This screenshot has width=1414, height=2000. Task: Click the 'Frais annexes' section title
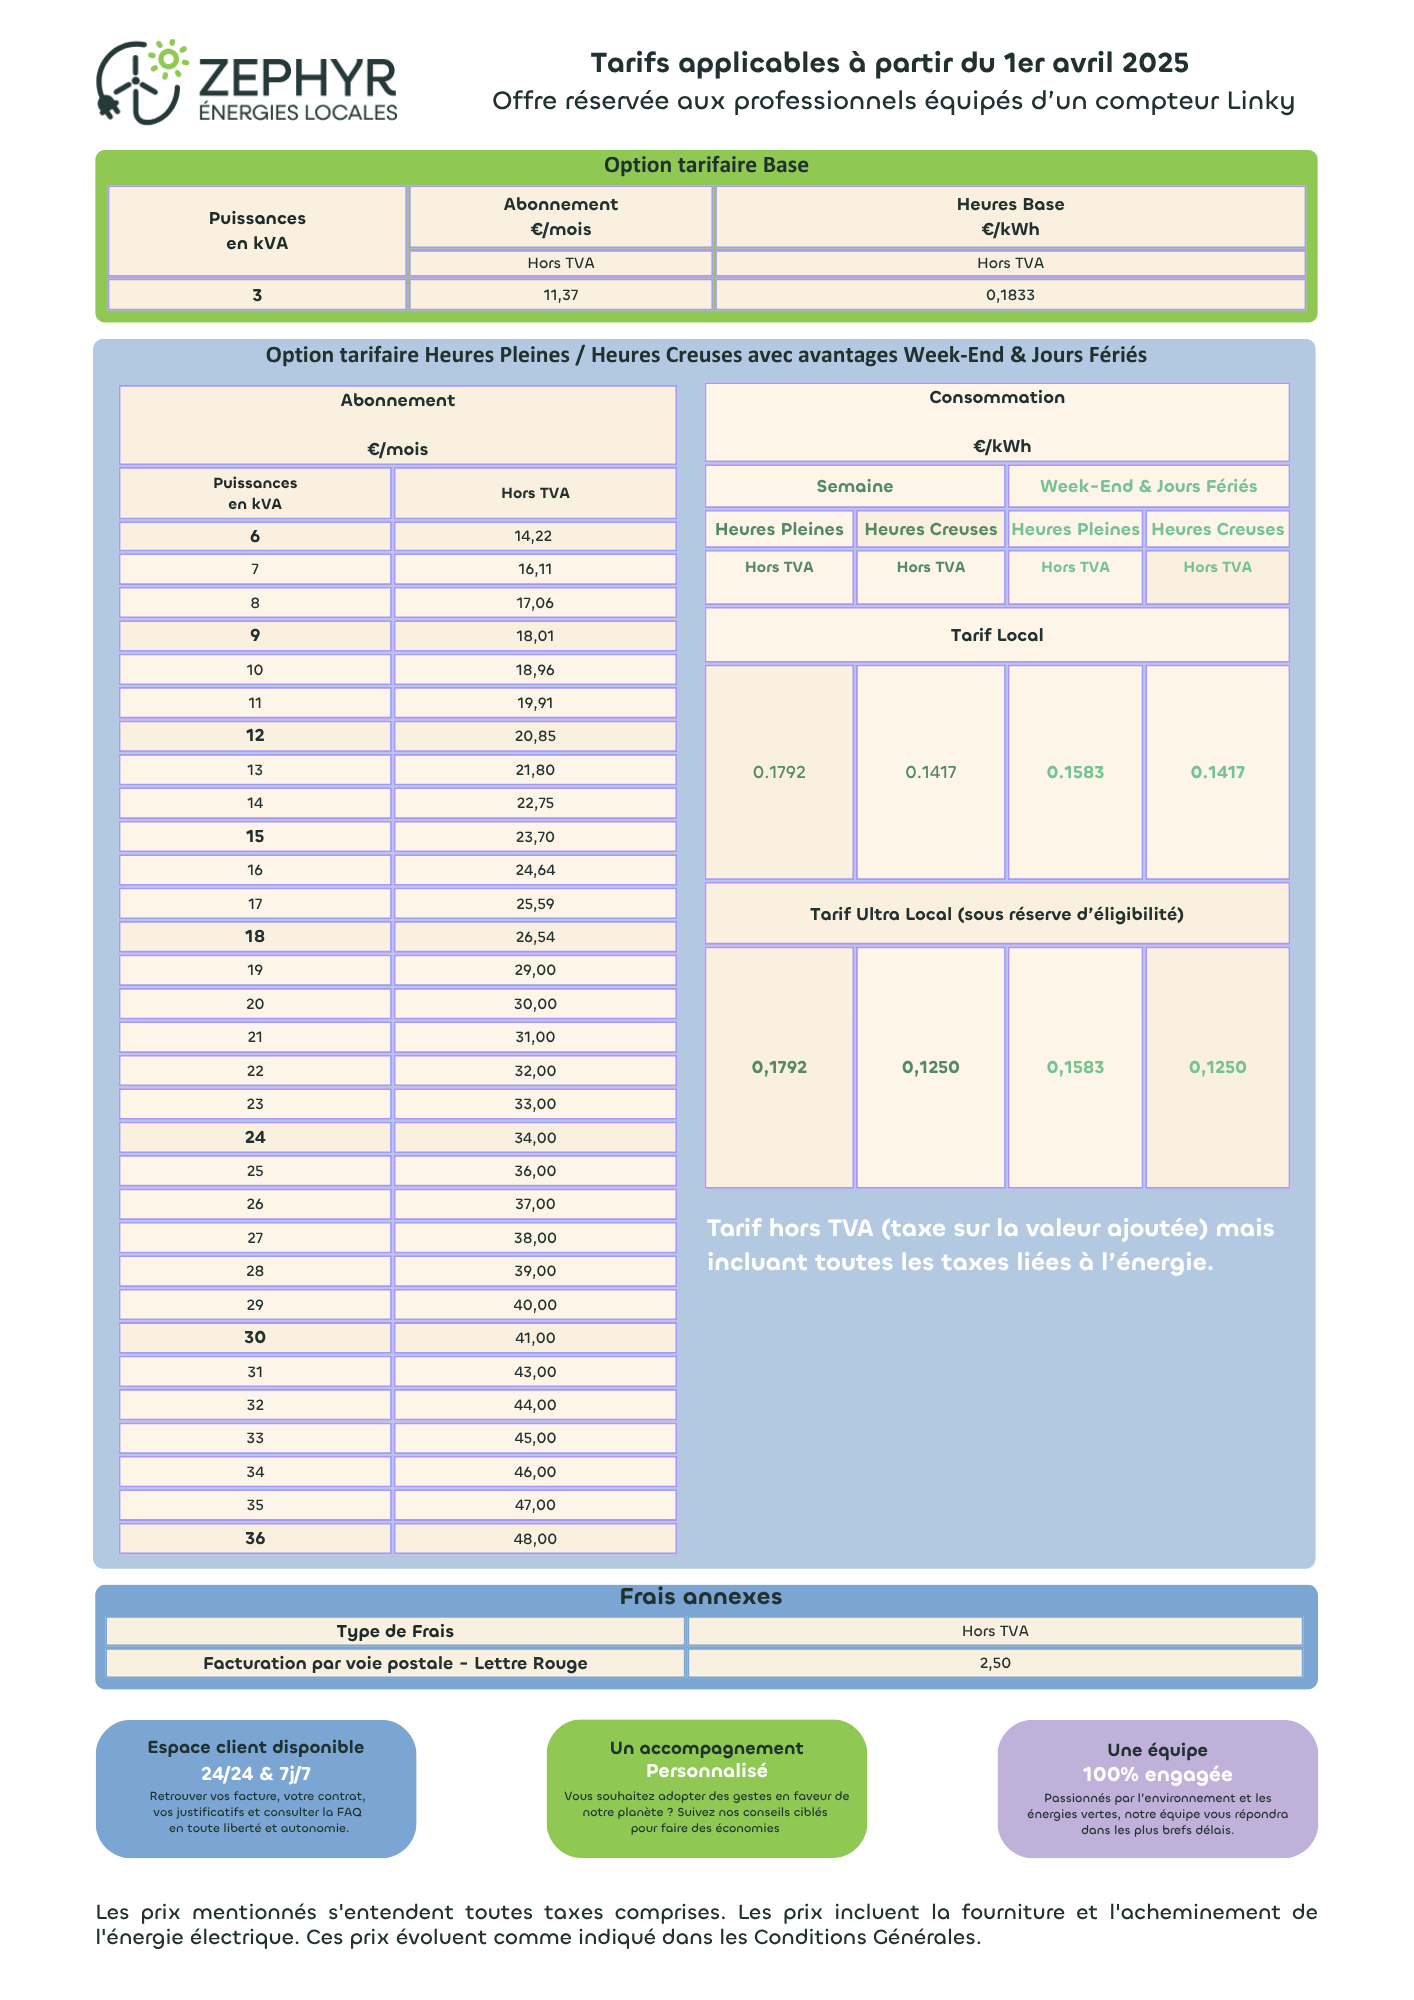[701, 1597]
